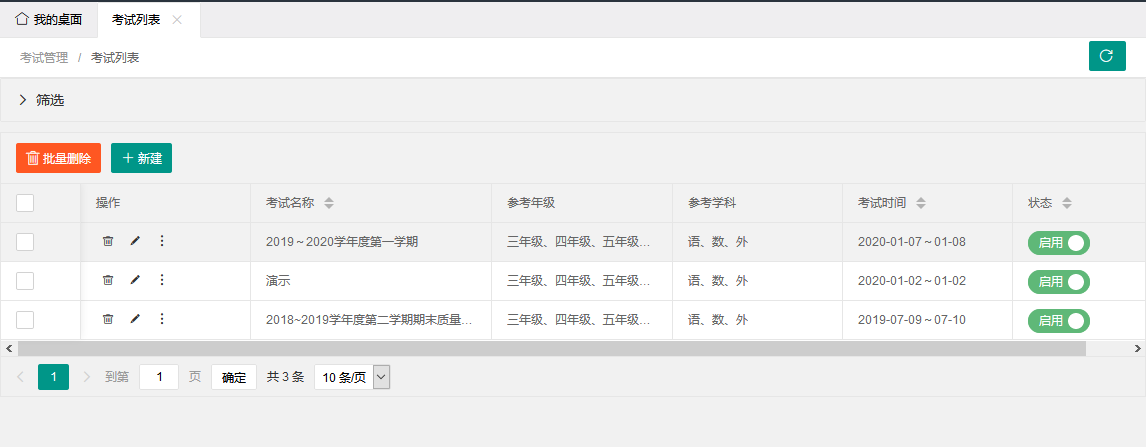Sort the table by 考试时间 column
This screenshot has height=447, width=1146.
coord(921,203)
